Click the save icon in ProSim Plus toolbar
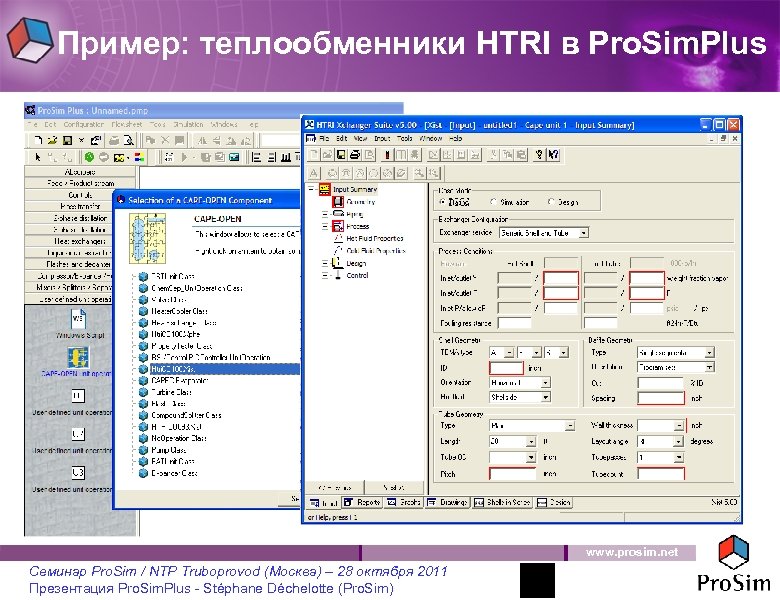This screenshot has height=600, width=780. click(x=67, y=141)
